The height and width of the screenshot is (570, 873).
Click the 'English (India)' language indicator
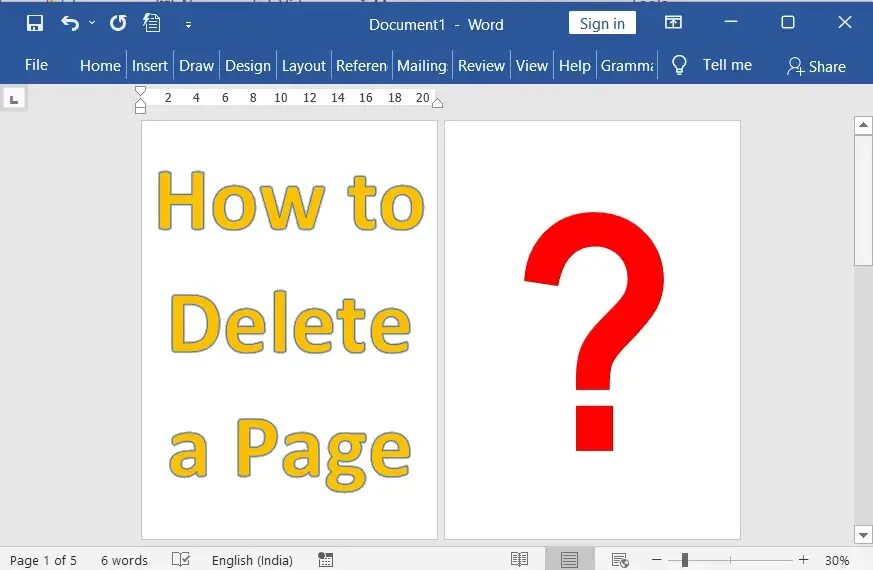coord(252,560)
